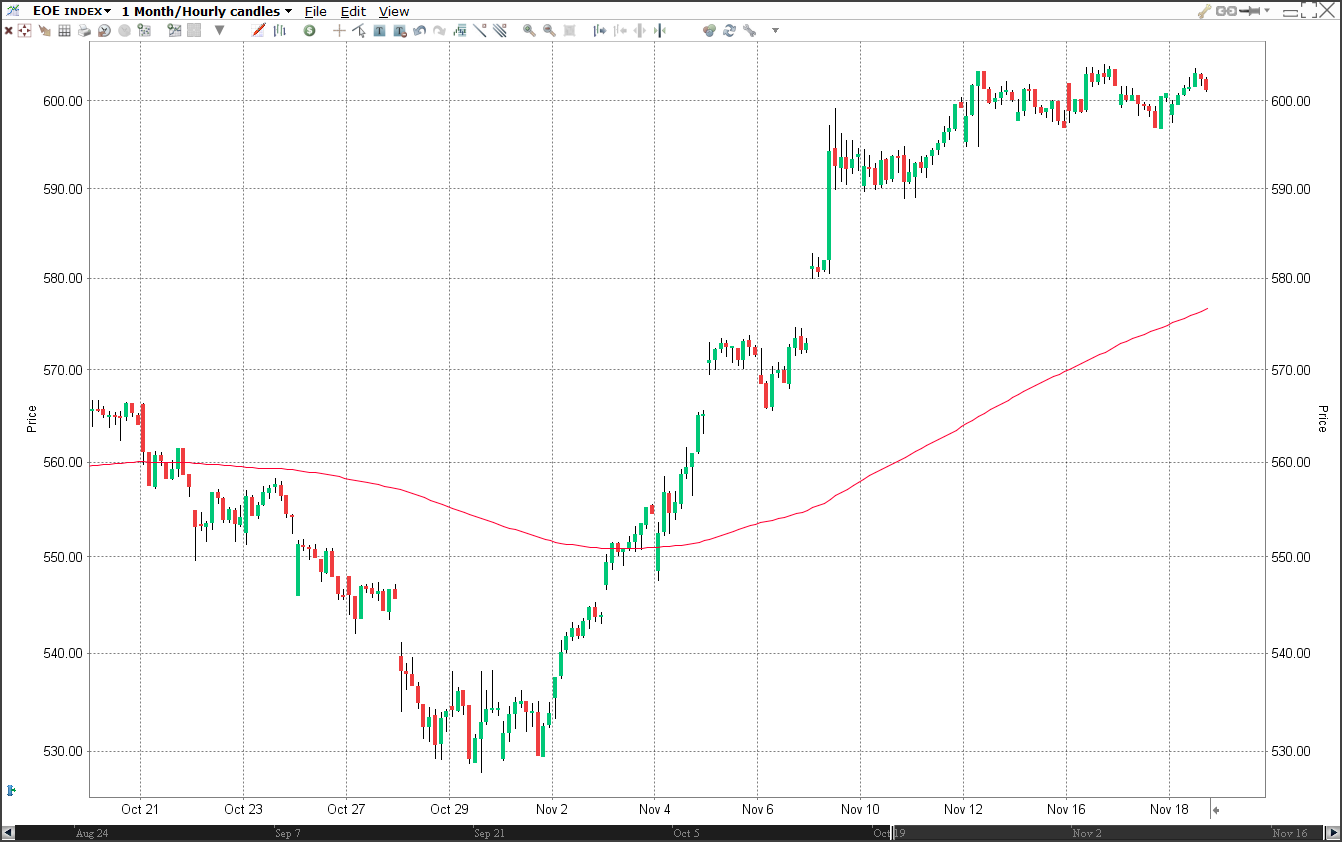Select the red pencil drawing tool
The image size is (1342, 842).
coord(258,30)
